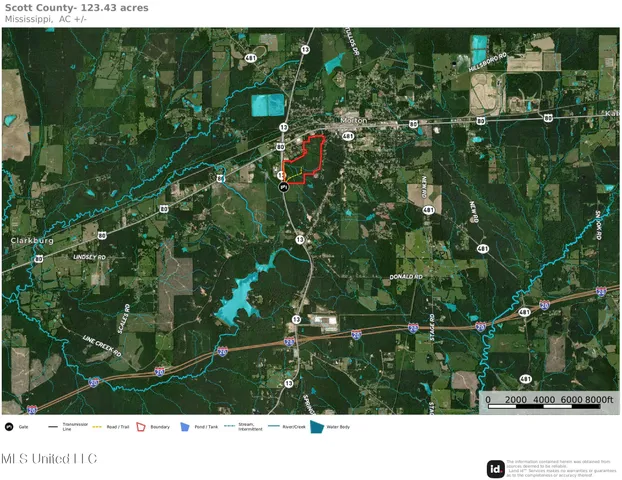The width and height of the screenshot is (622, 480).
Task: Click the TULLOS DR label
Action: (x=351, y=40)
